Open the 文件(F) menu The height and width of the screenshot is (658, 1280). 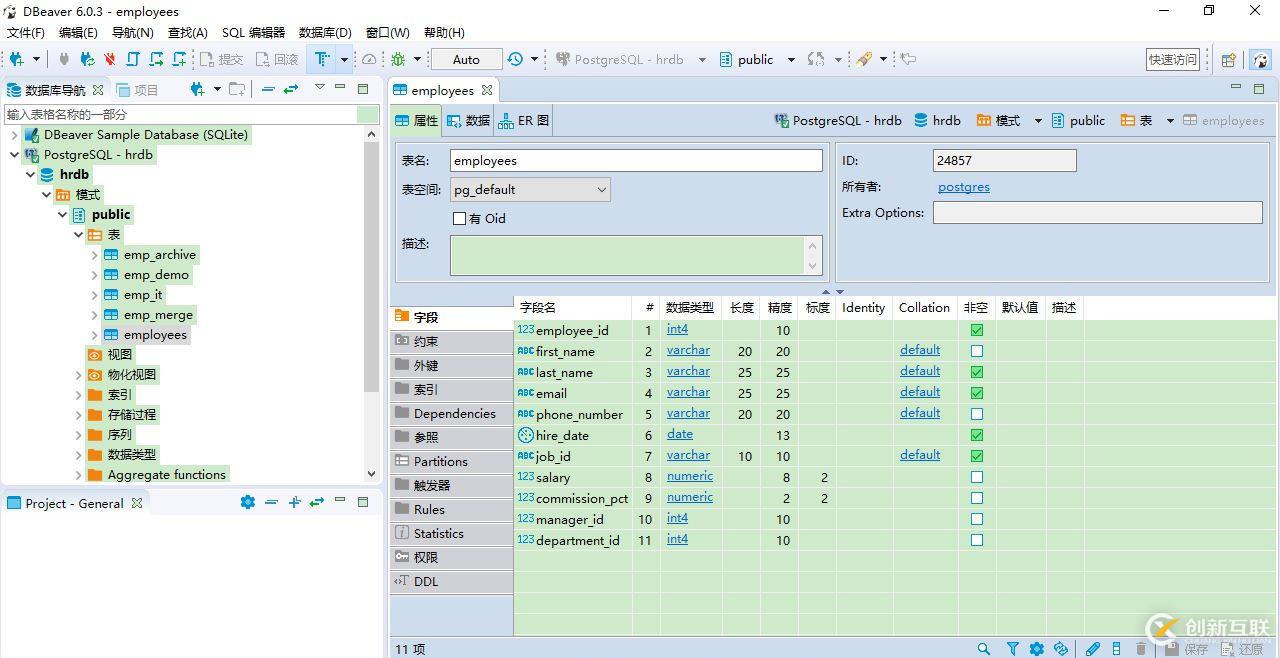point(26,32)
